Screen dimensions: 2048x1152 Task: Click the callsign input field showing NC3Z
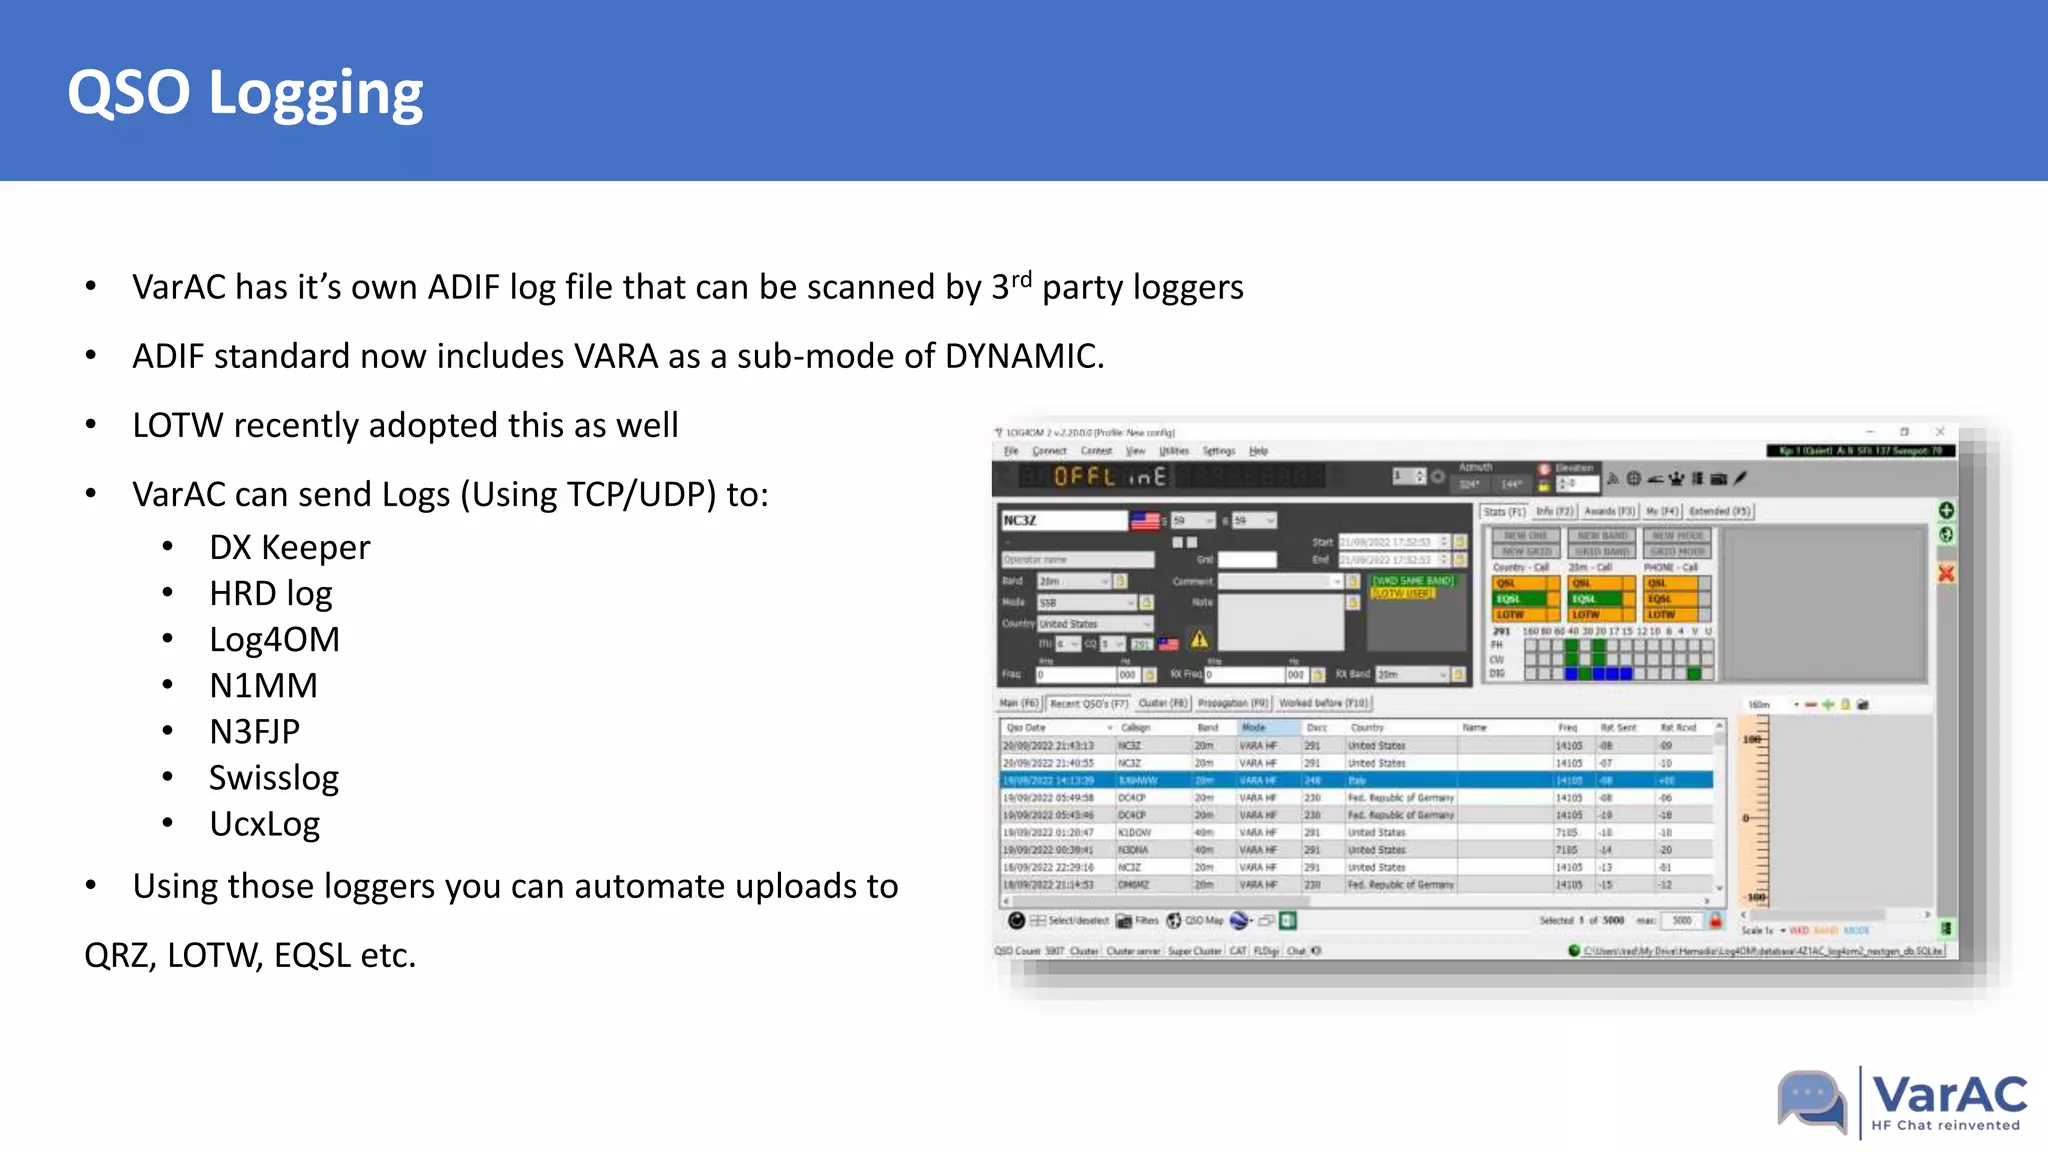(x=1063, y=520)
